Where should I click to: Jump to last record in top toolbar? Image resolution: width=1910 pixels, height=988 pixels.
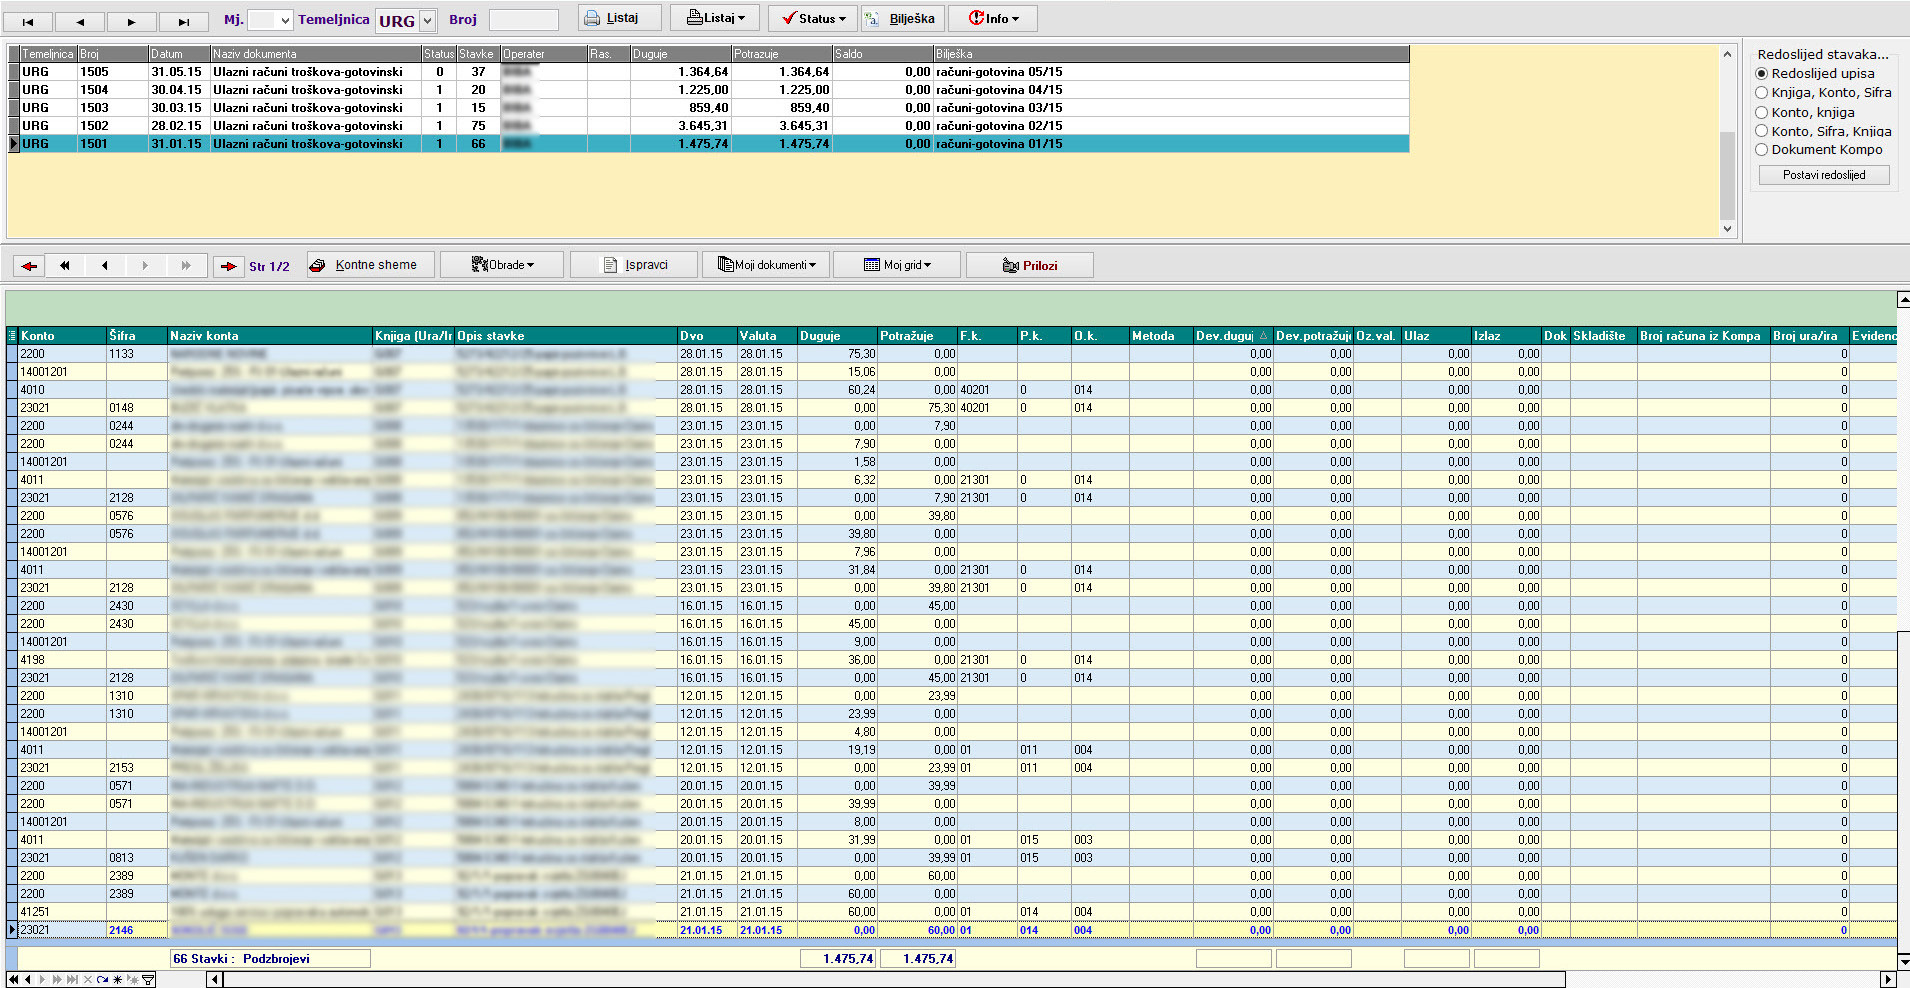[183, 21]
